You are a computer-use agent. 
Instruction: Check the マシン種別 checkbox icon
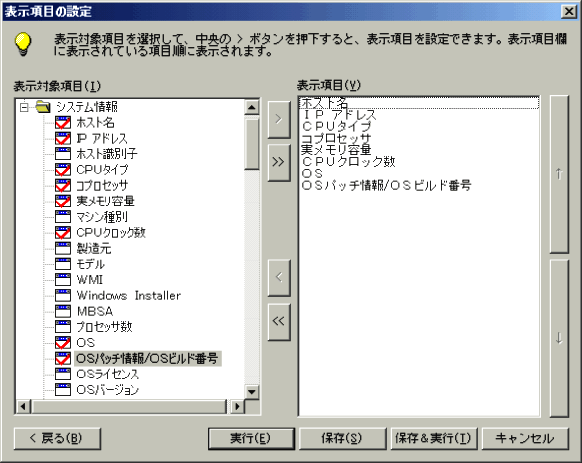pyautogui.click(x=63, y=217)
